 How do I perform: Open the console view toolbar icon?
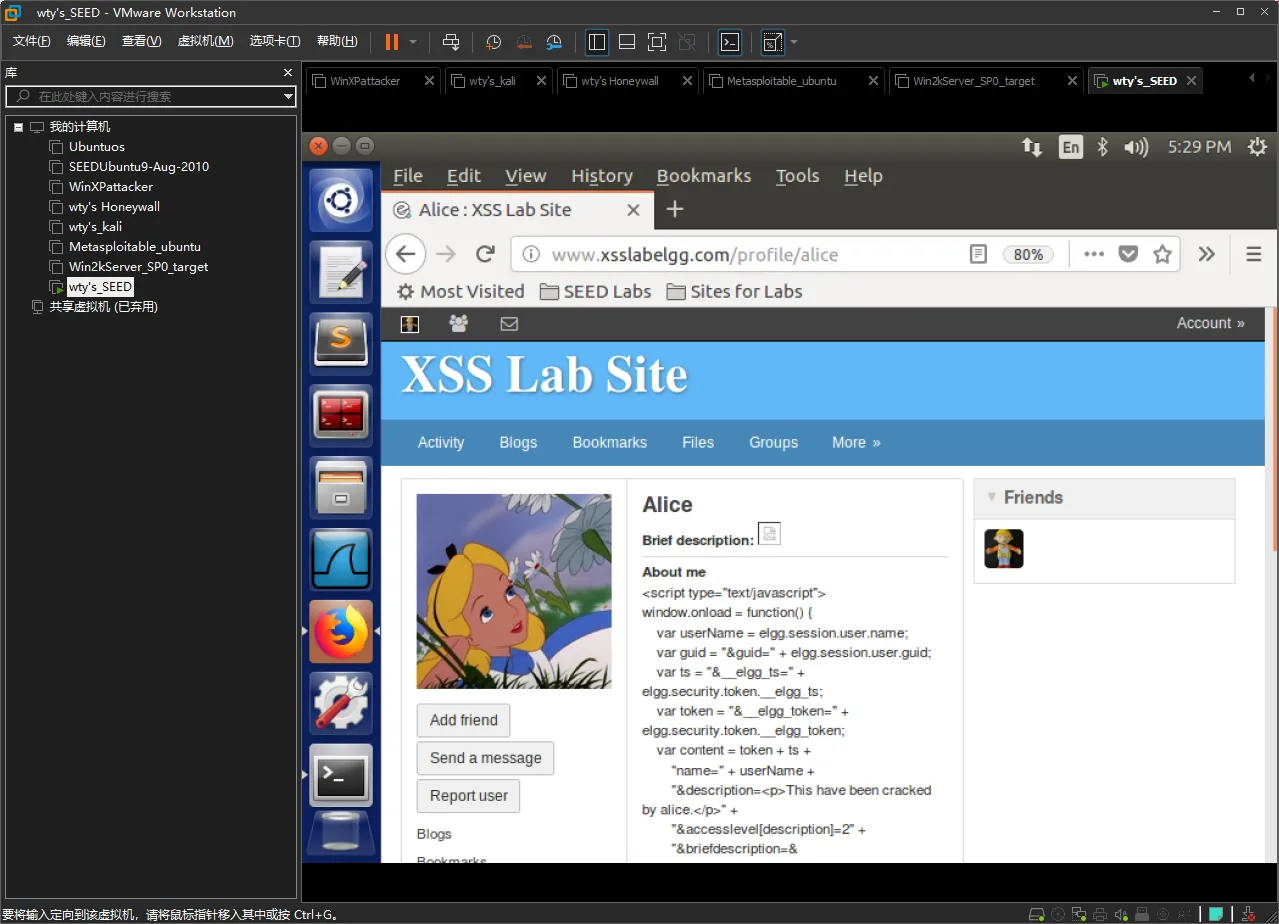(x=731, y=42)
